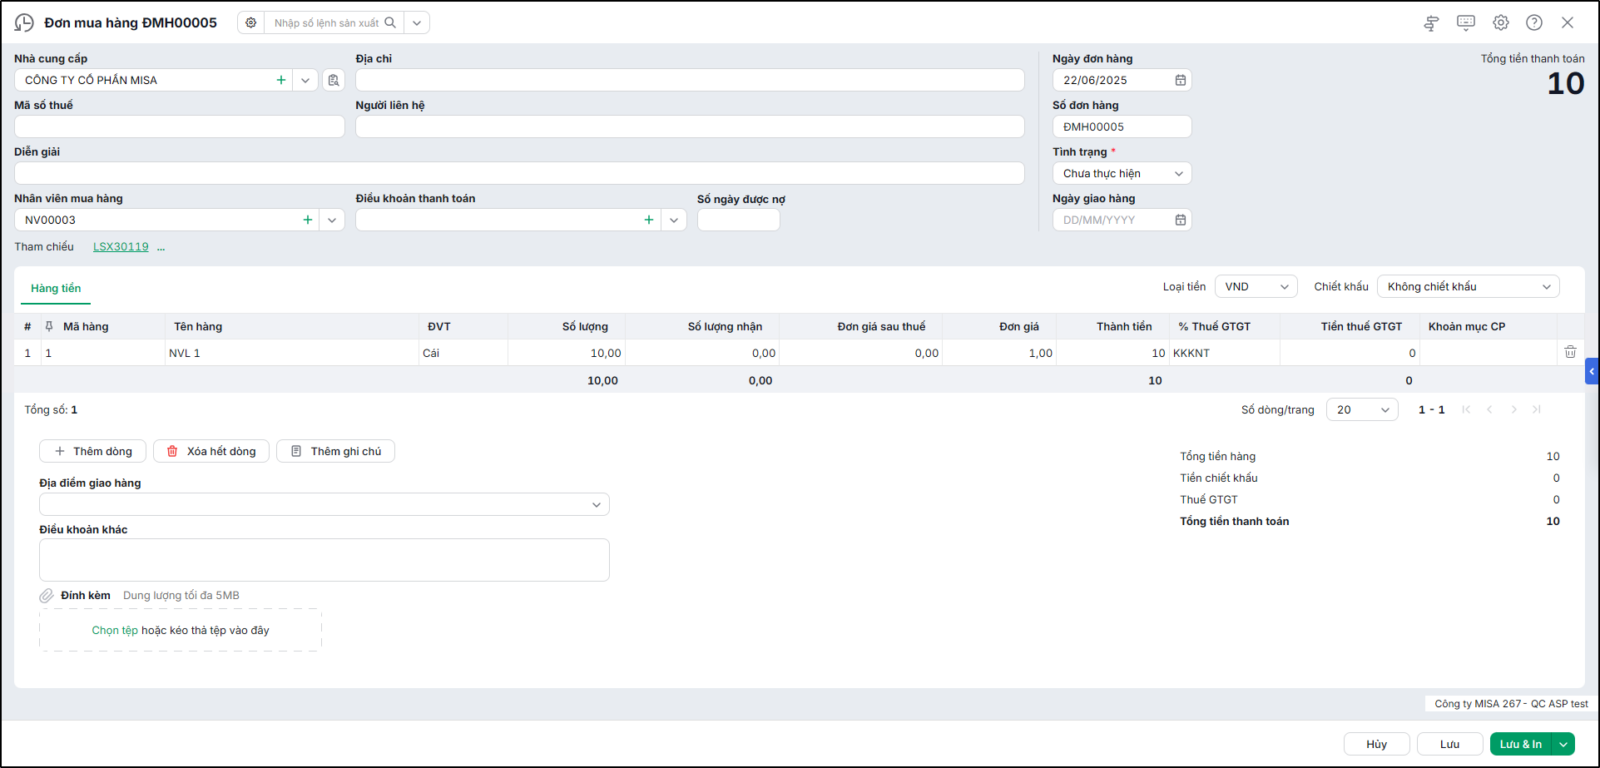Add a new payment term with plus icon

click(649, 220)
